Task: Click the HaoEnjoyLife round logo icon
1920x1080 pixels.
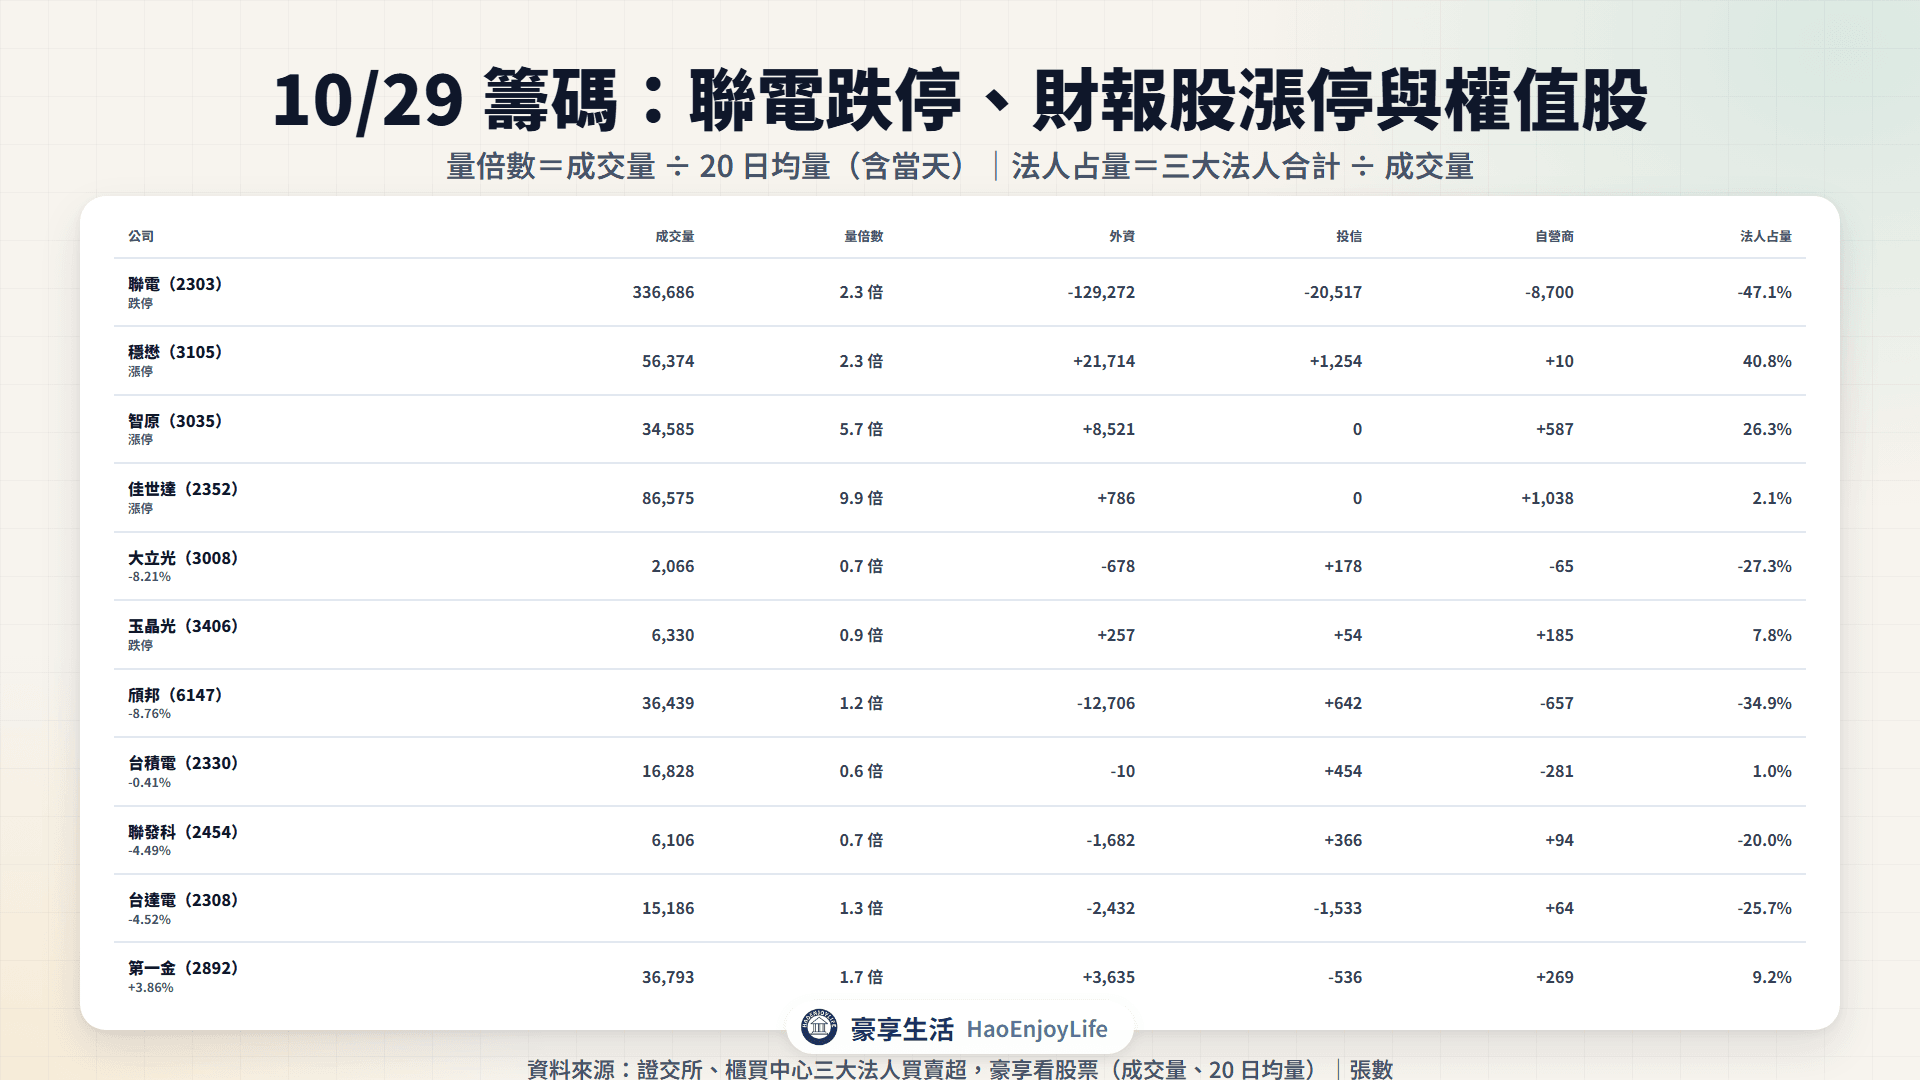Action: [x=819, y=1027]
